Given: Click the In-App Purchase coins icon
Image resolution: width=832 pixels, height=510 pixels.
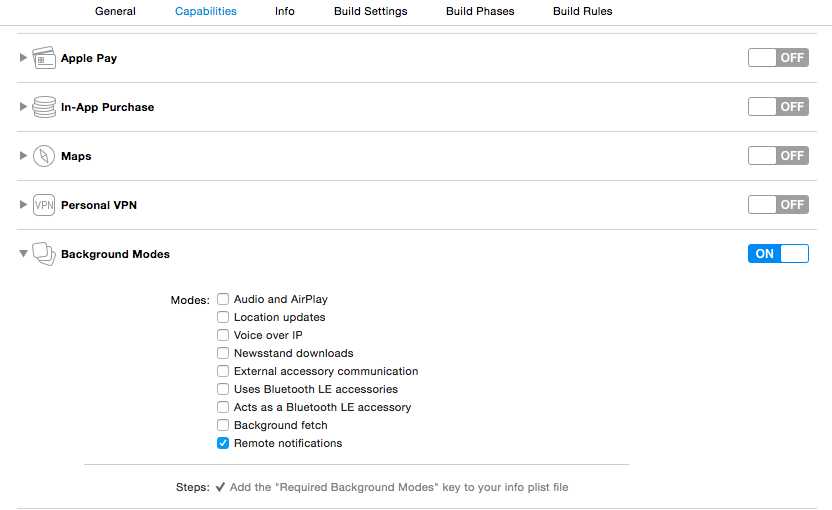Looking at the screenshot, I should coord(44,107).
